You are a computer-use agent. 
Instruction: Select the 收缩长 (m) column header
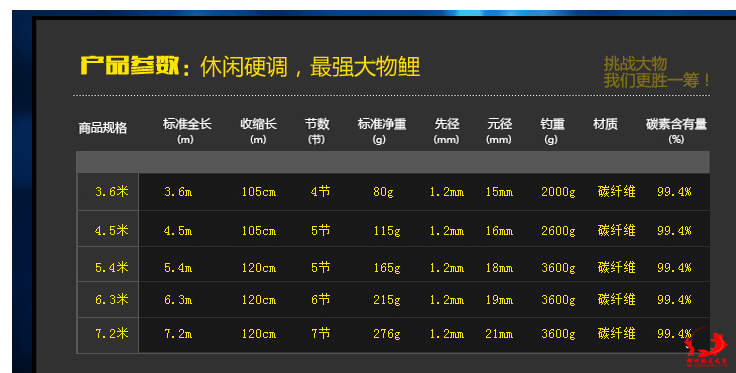pos(258,131)
